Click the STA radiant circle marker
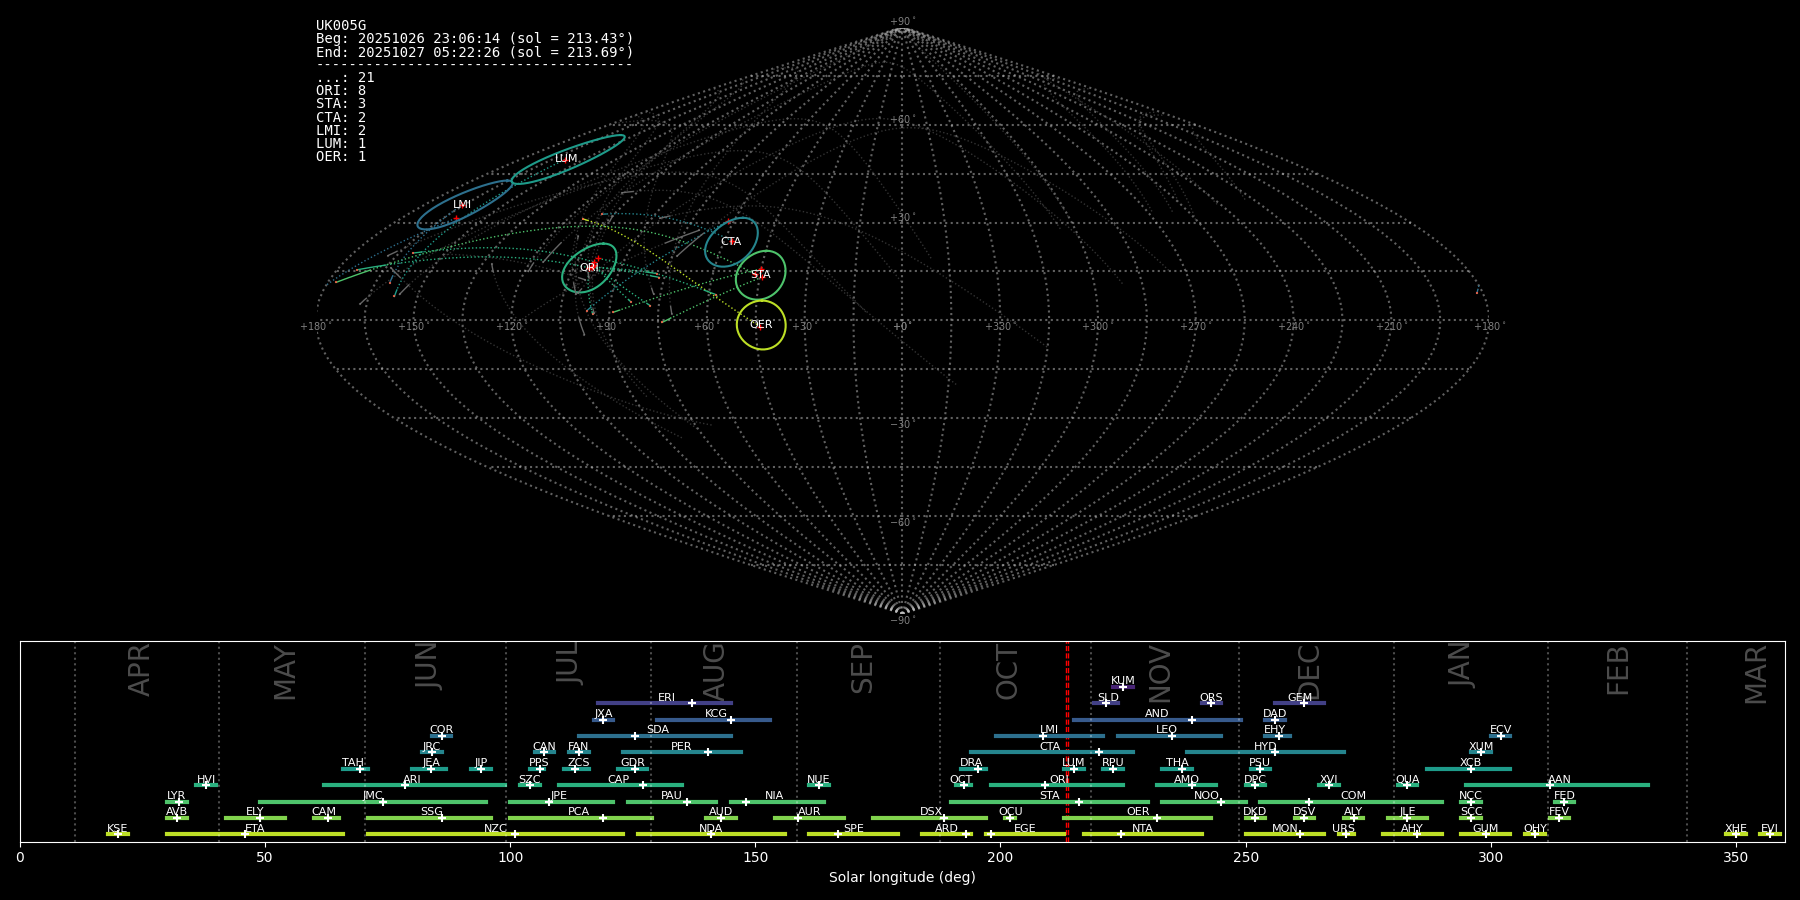Screen dimensions: 1800x900 coord(761,275)
